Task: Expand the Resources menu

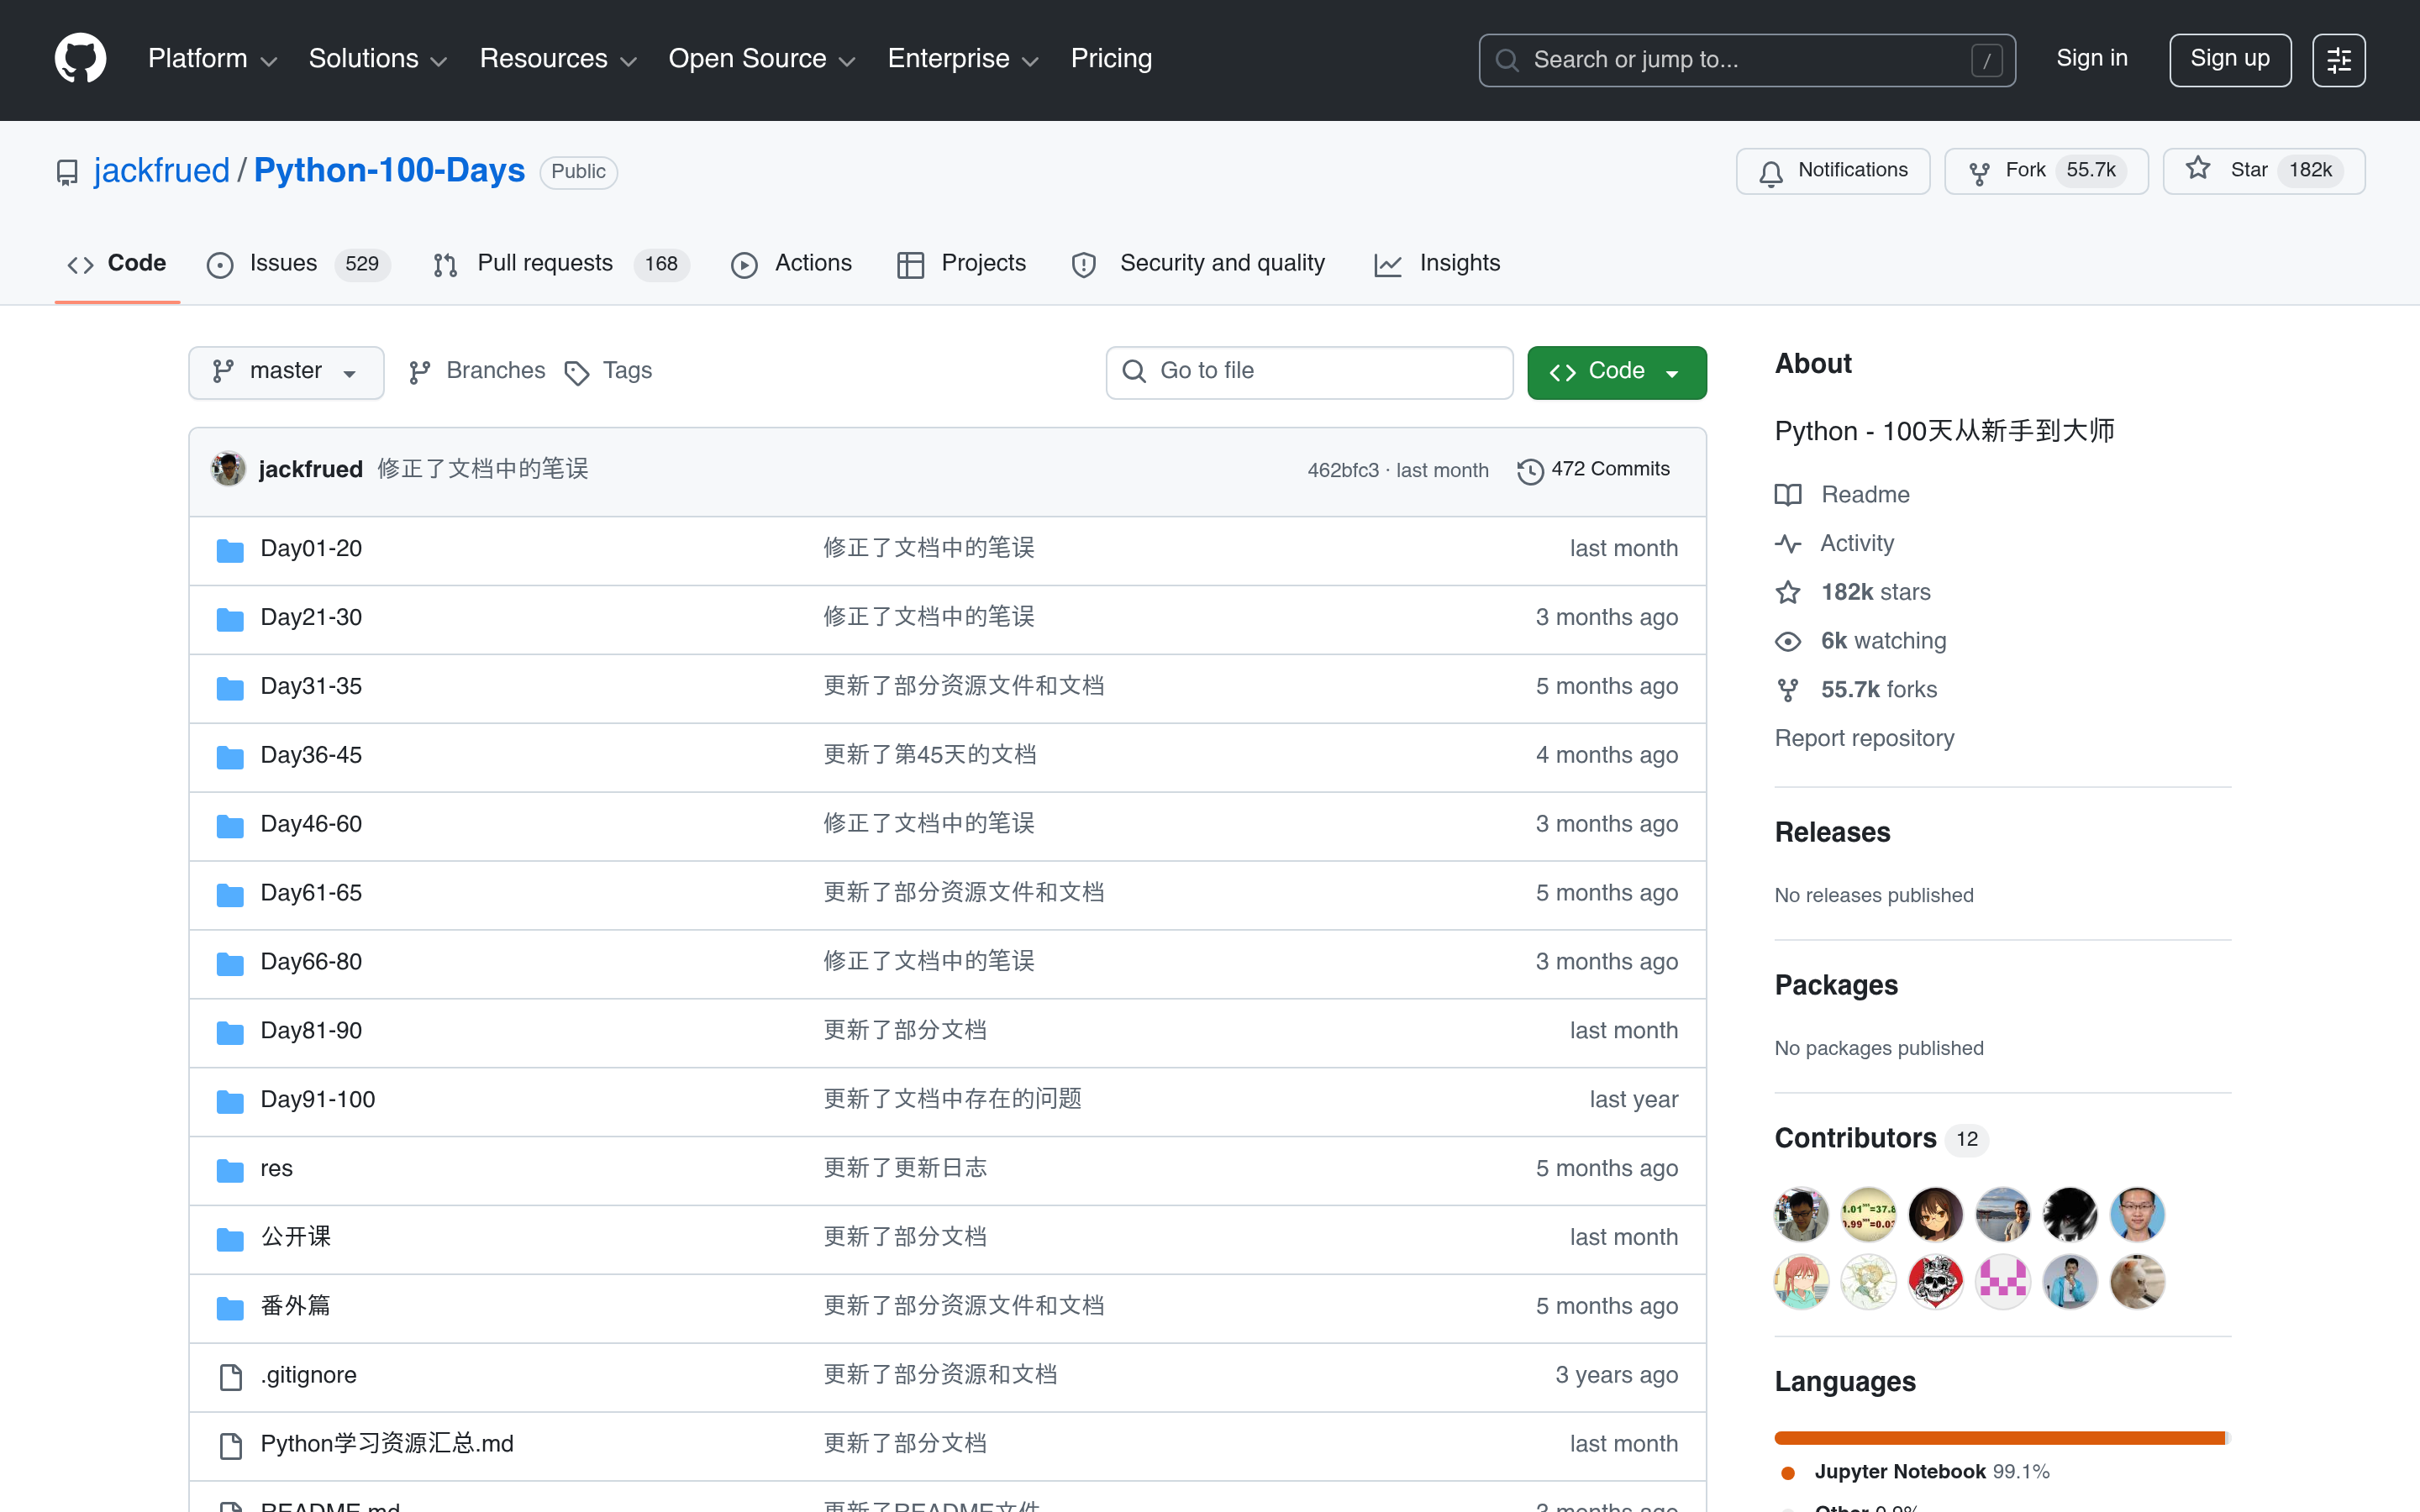Action: point(558,59)
